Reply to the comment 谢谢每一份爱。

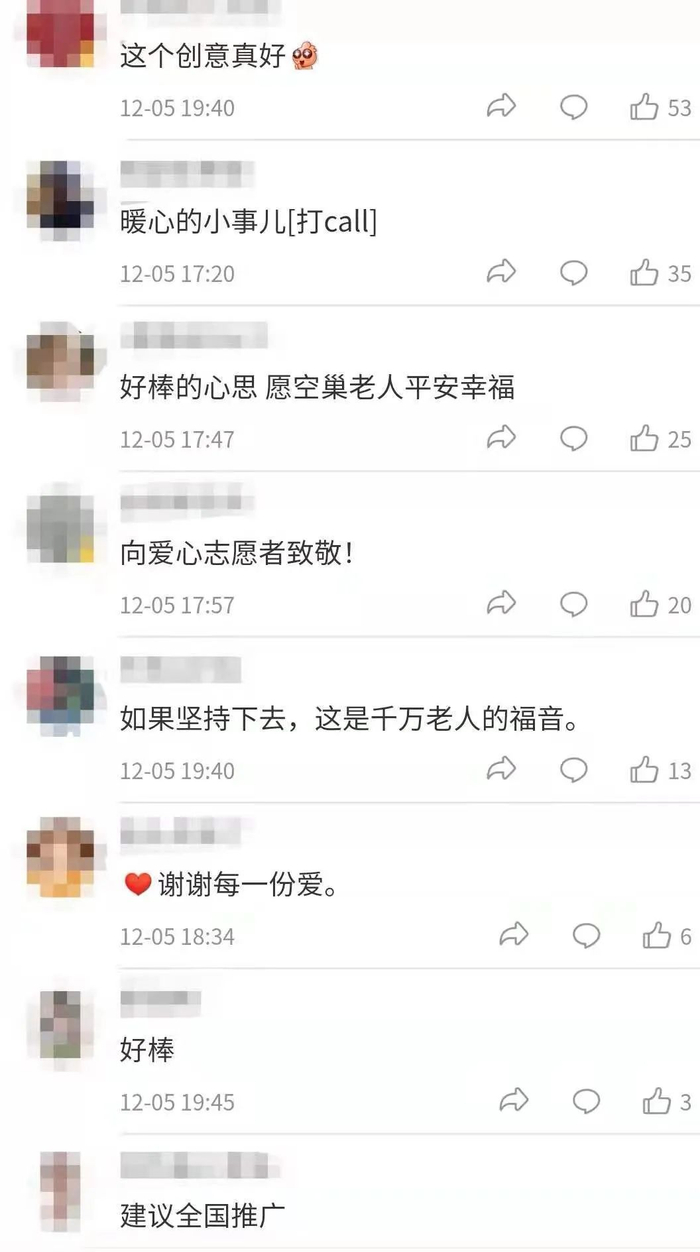coord(585,936)
